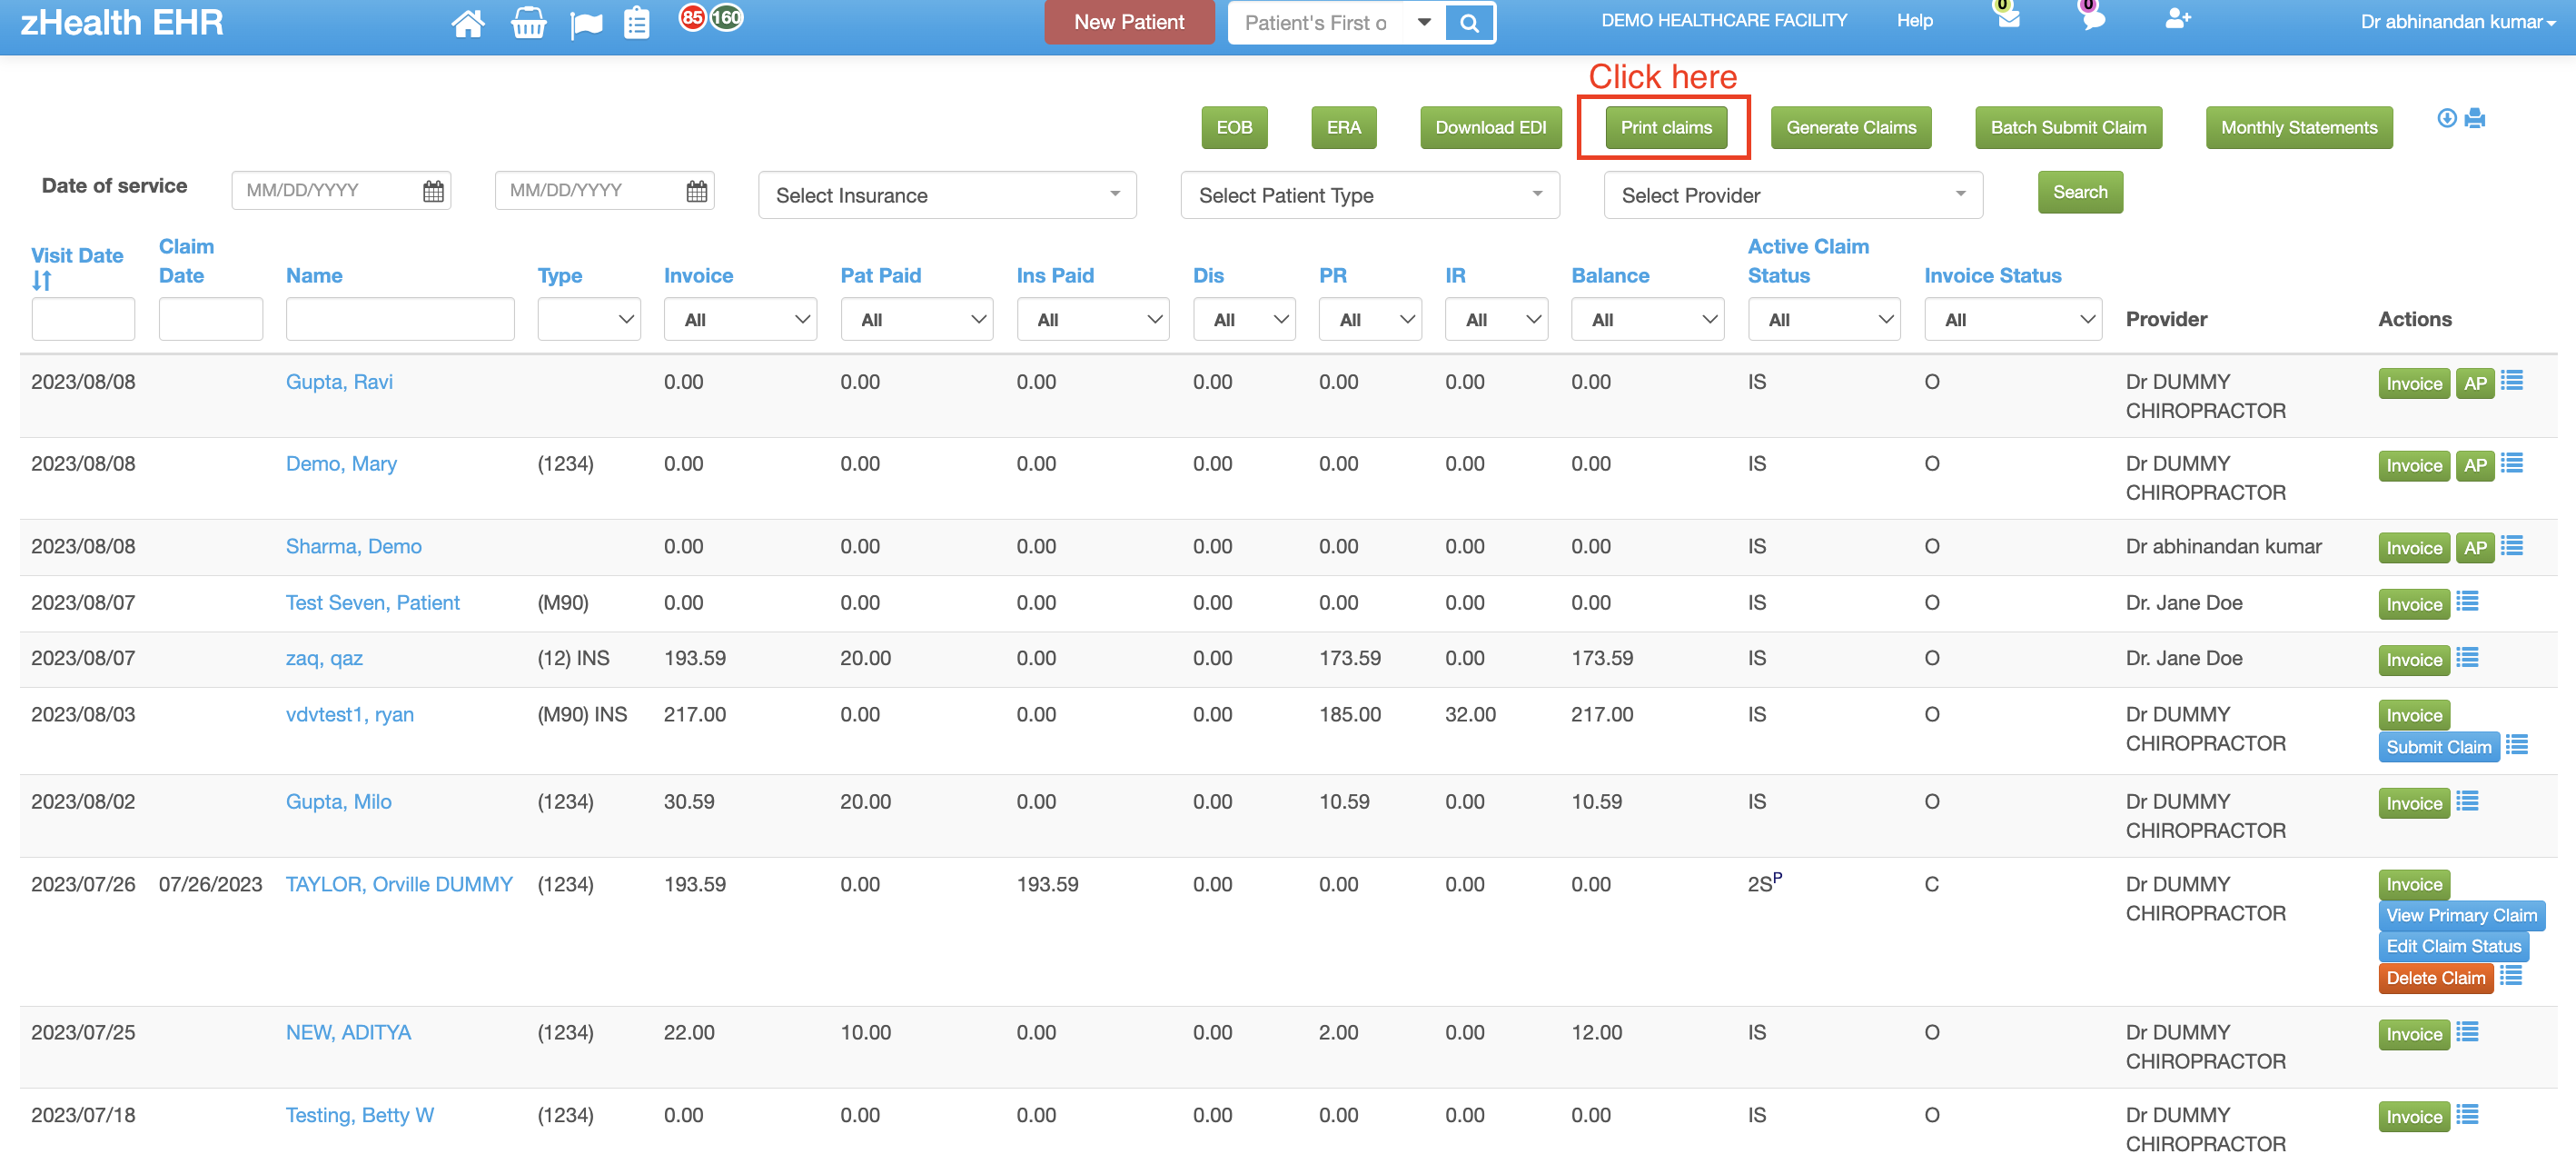This screenshot has height=1154, width=2576.
Task: Open Select Insurance dropdown
Action: [946, 195]
